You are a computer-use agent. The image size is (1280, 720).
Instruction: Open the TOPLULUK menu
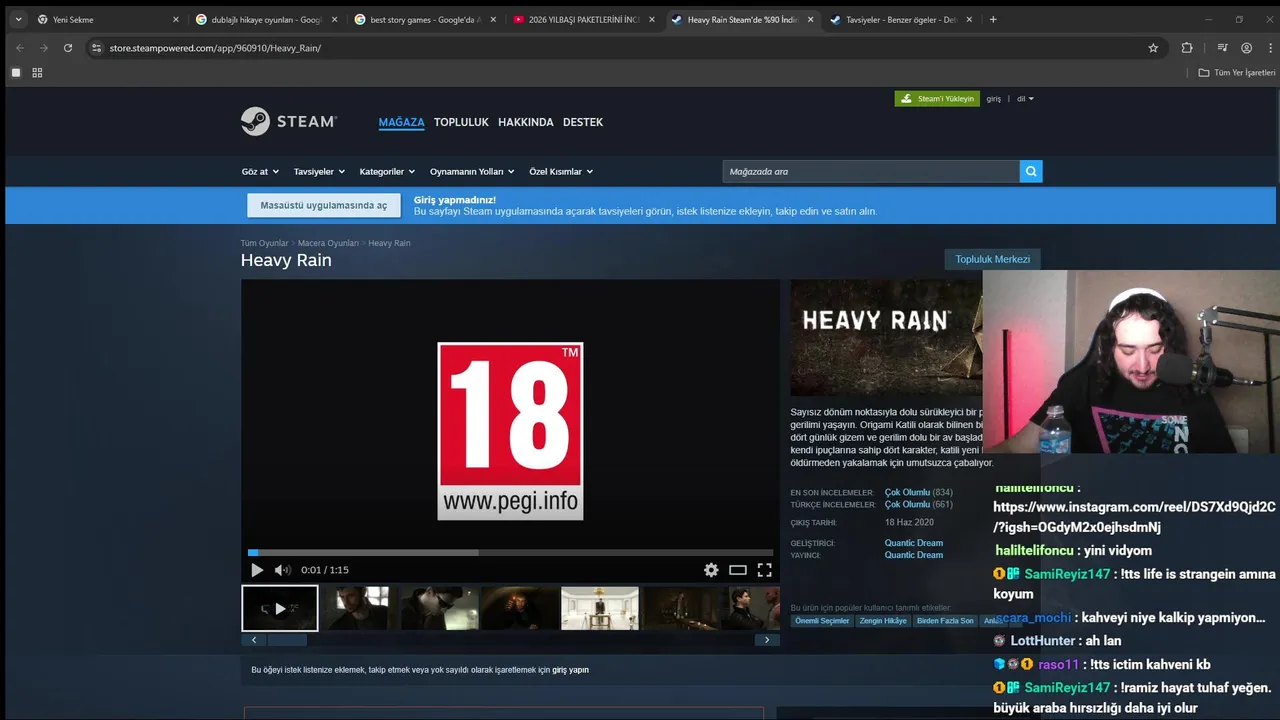pos(461,122)
